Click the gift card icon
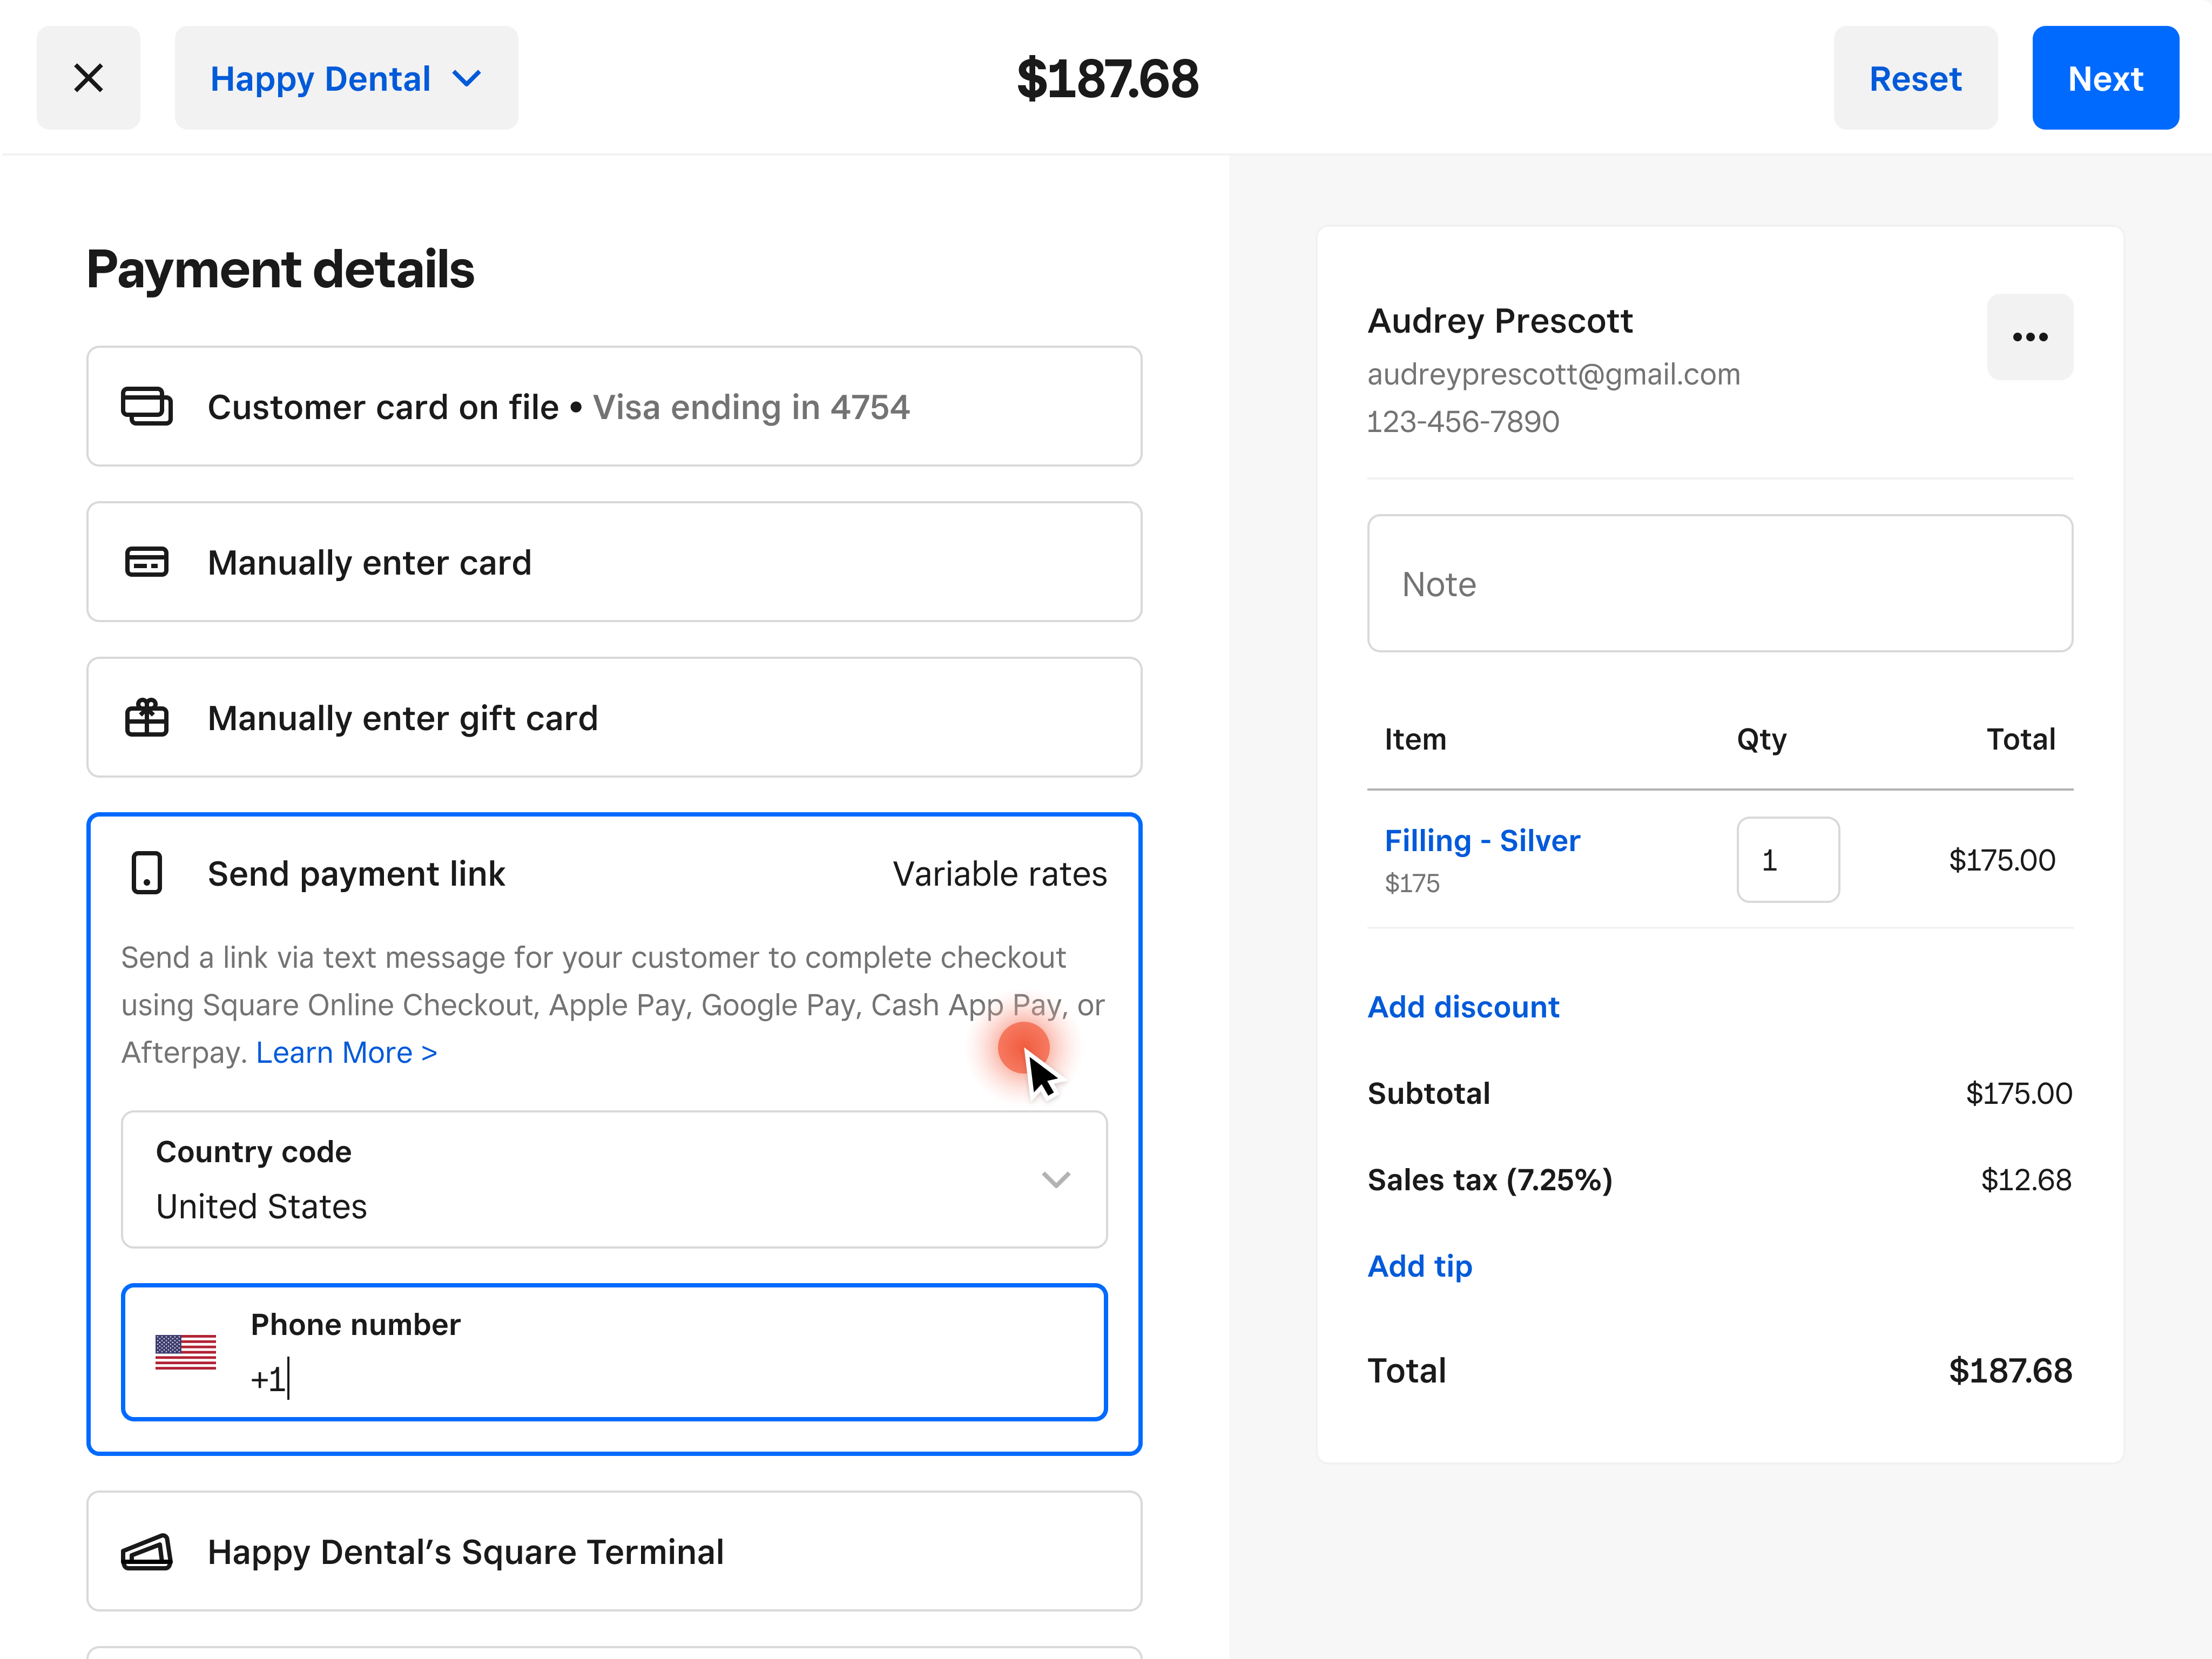2212x1659 pixels. click(147, 717)
